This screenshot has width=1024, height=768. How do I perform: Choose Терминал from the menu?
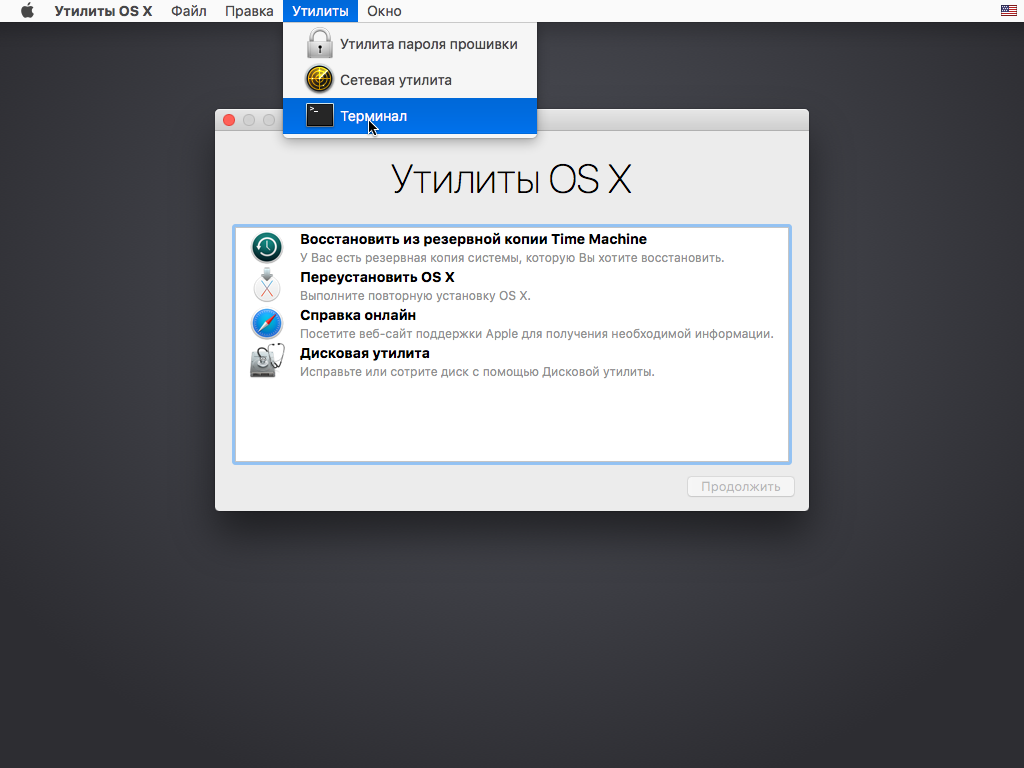(374, 116)
